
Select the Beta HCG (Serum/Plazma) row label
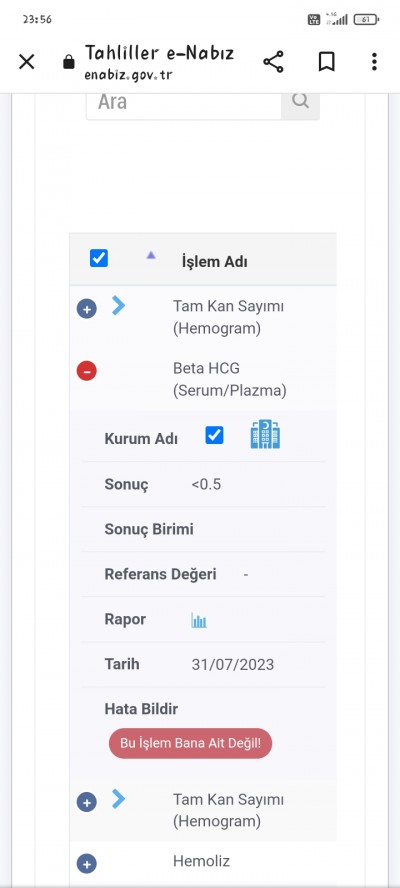[x=229, y=379]
